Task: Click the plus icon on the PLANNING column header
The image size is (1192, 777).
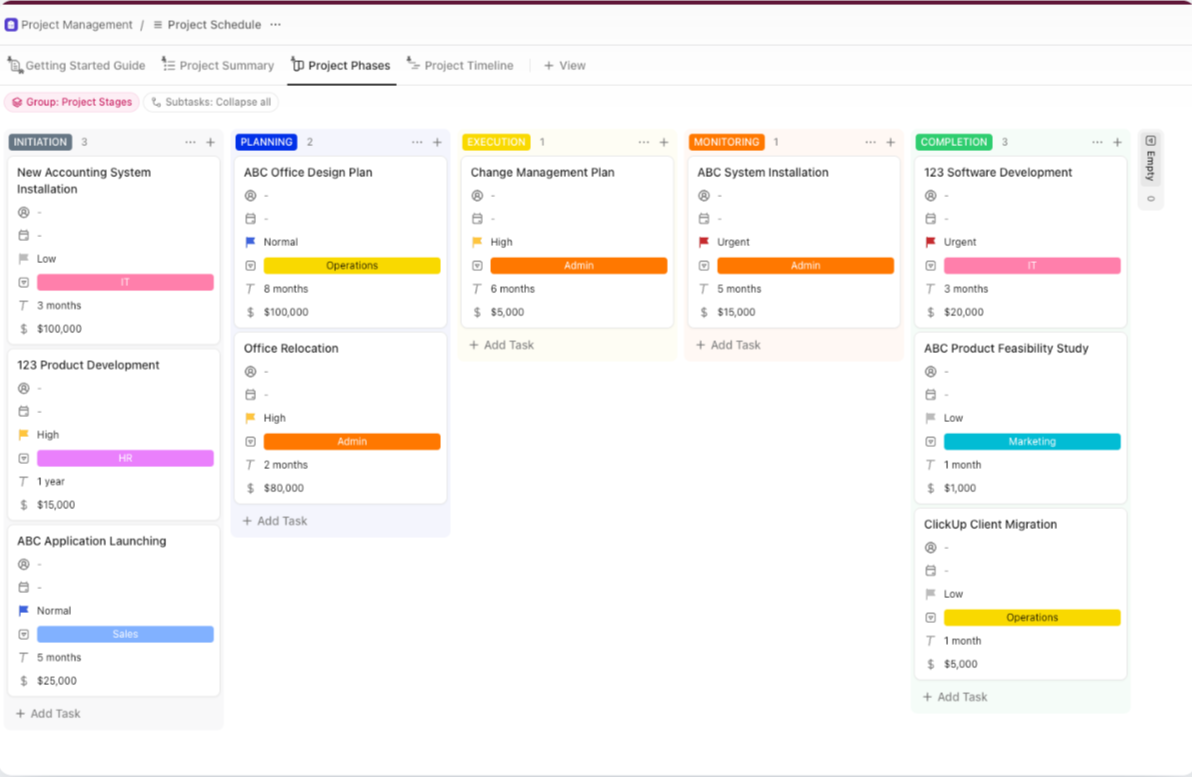Action: [437, 142]
